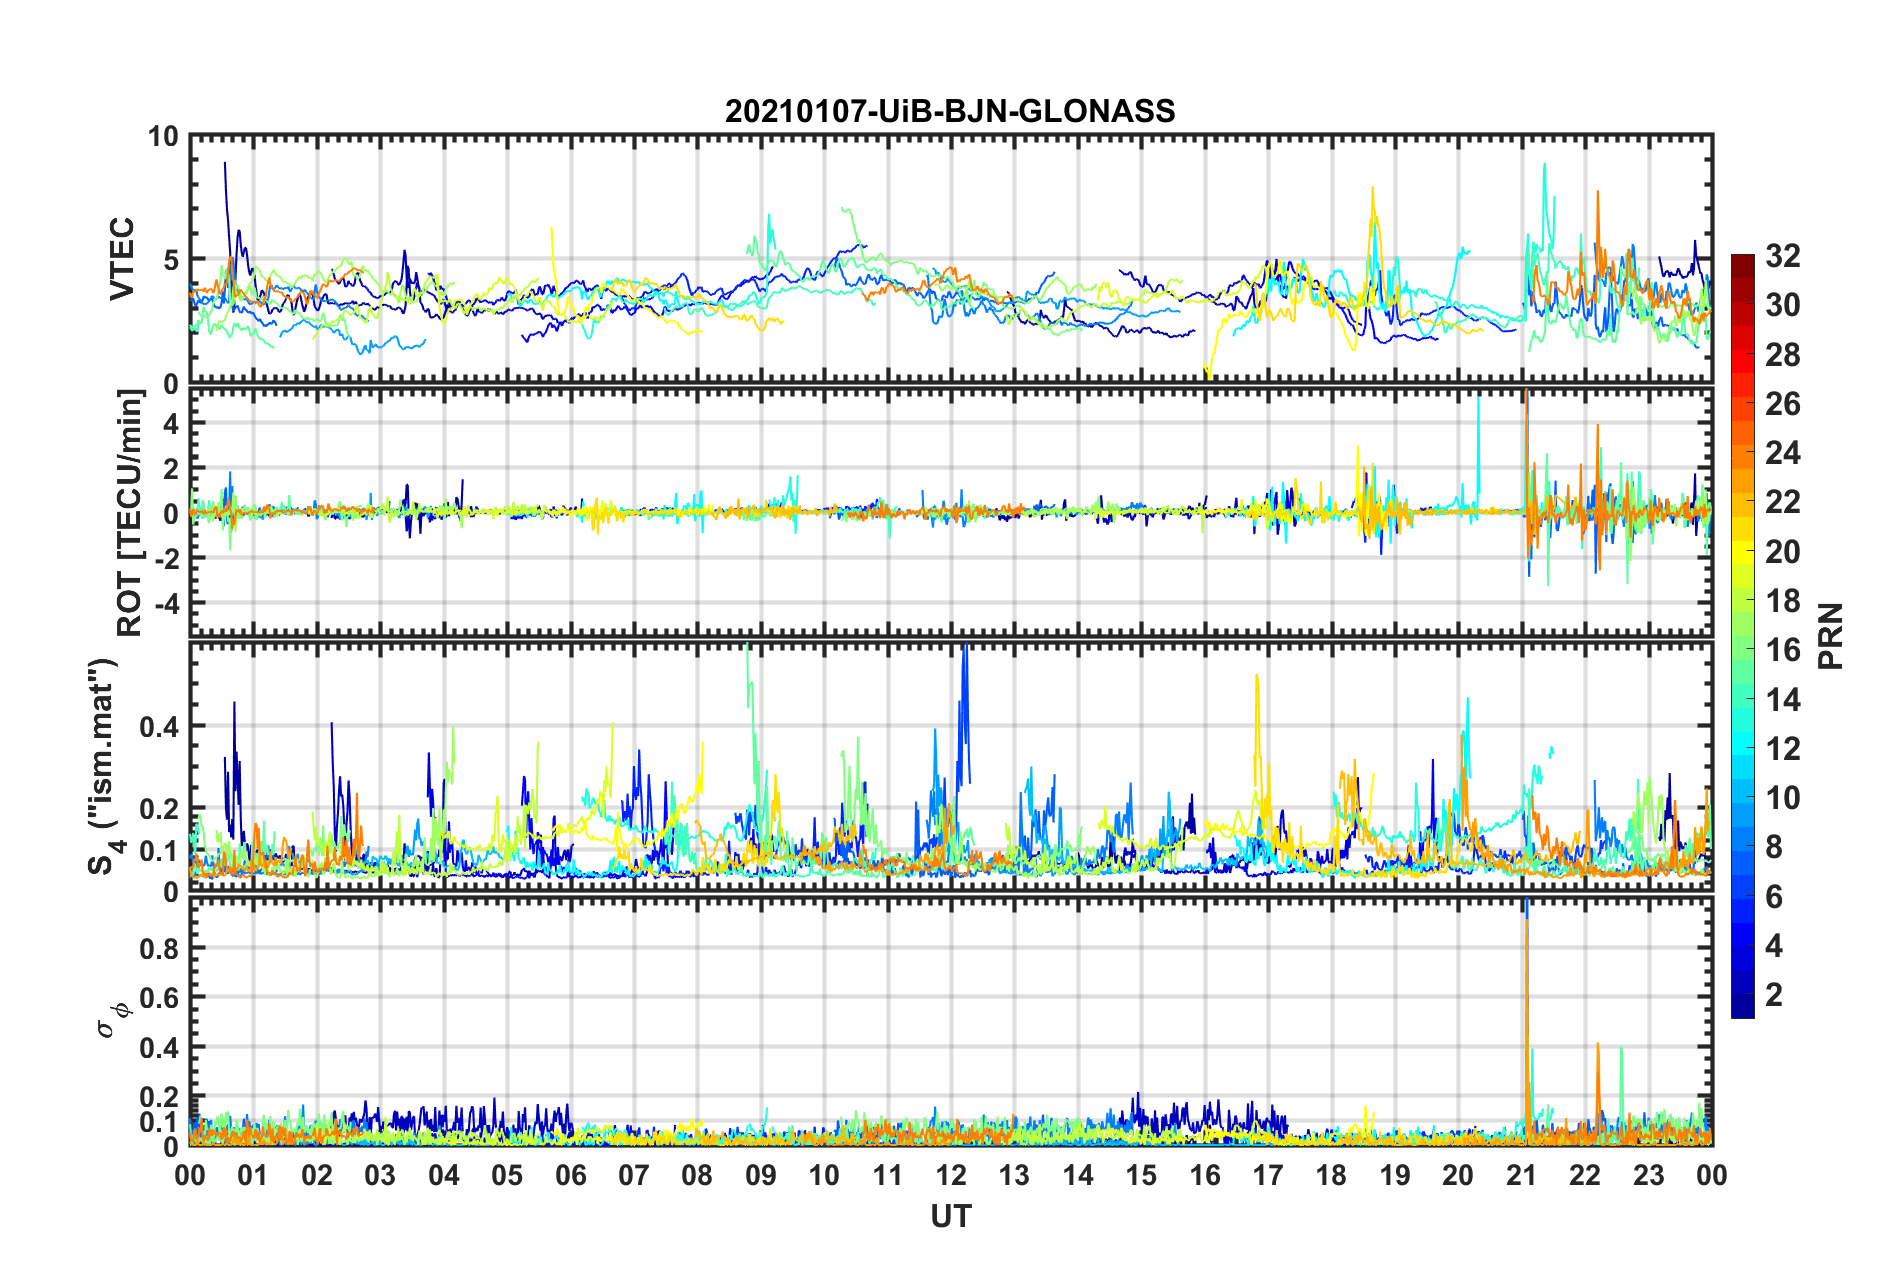
Task: Click the sigma phi axis label
Action: [x=113, y=1022]
